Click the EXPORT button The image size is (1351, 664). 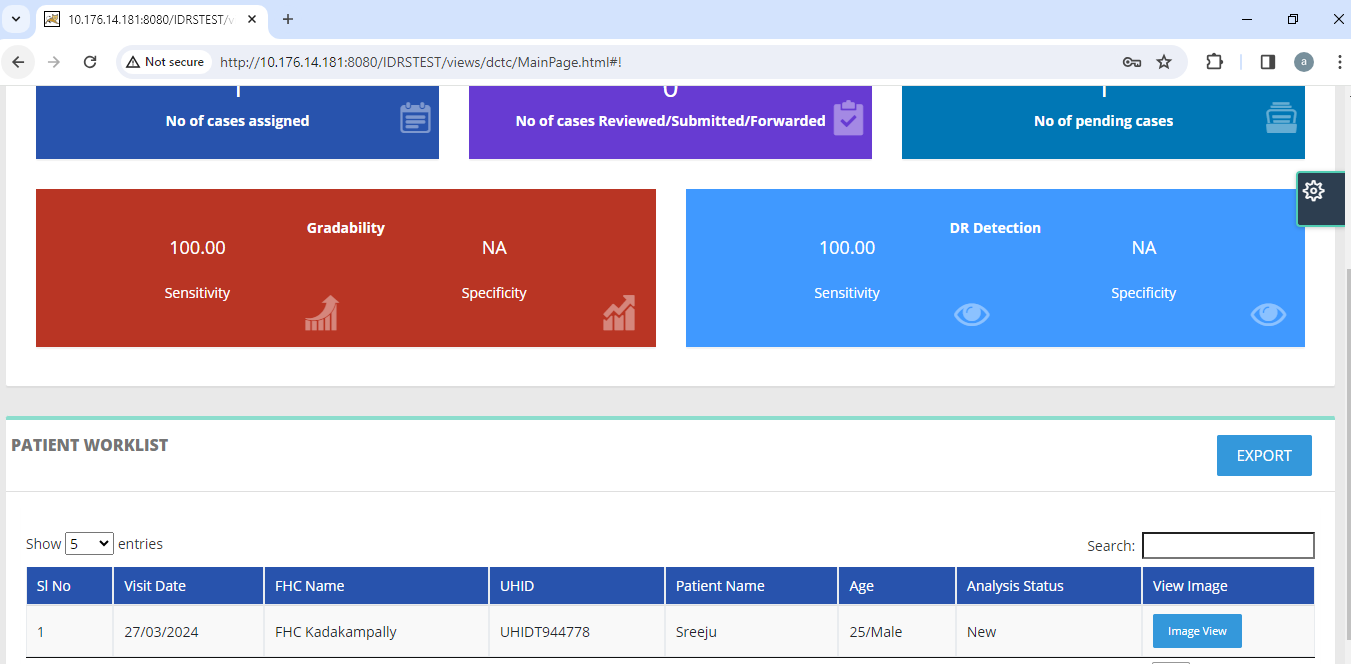pyautogui.click(x=1264, y=456)
